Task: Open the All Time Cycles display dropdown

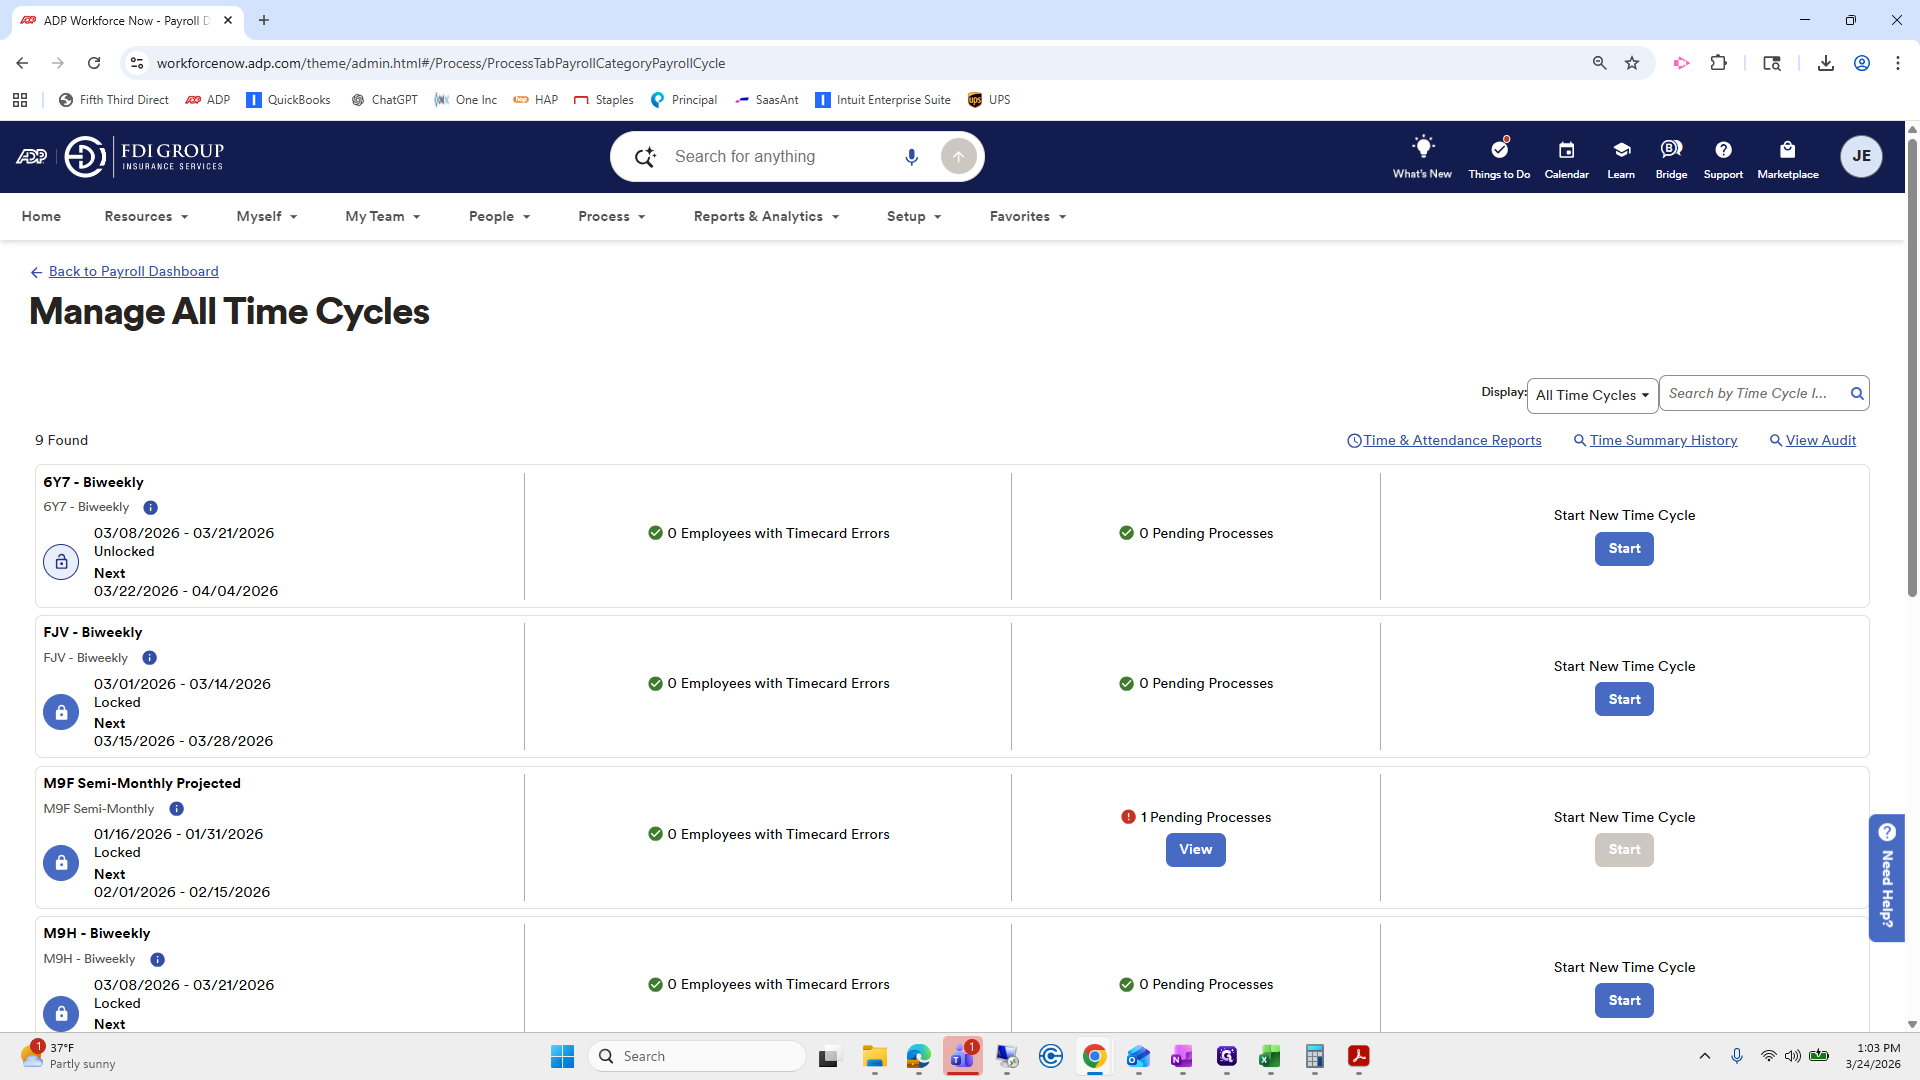Action: pyautogui.click(x=1592, y=395)
